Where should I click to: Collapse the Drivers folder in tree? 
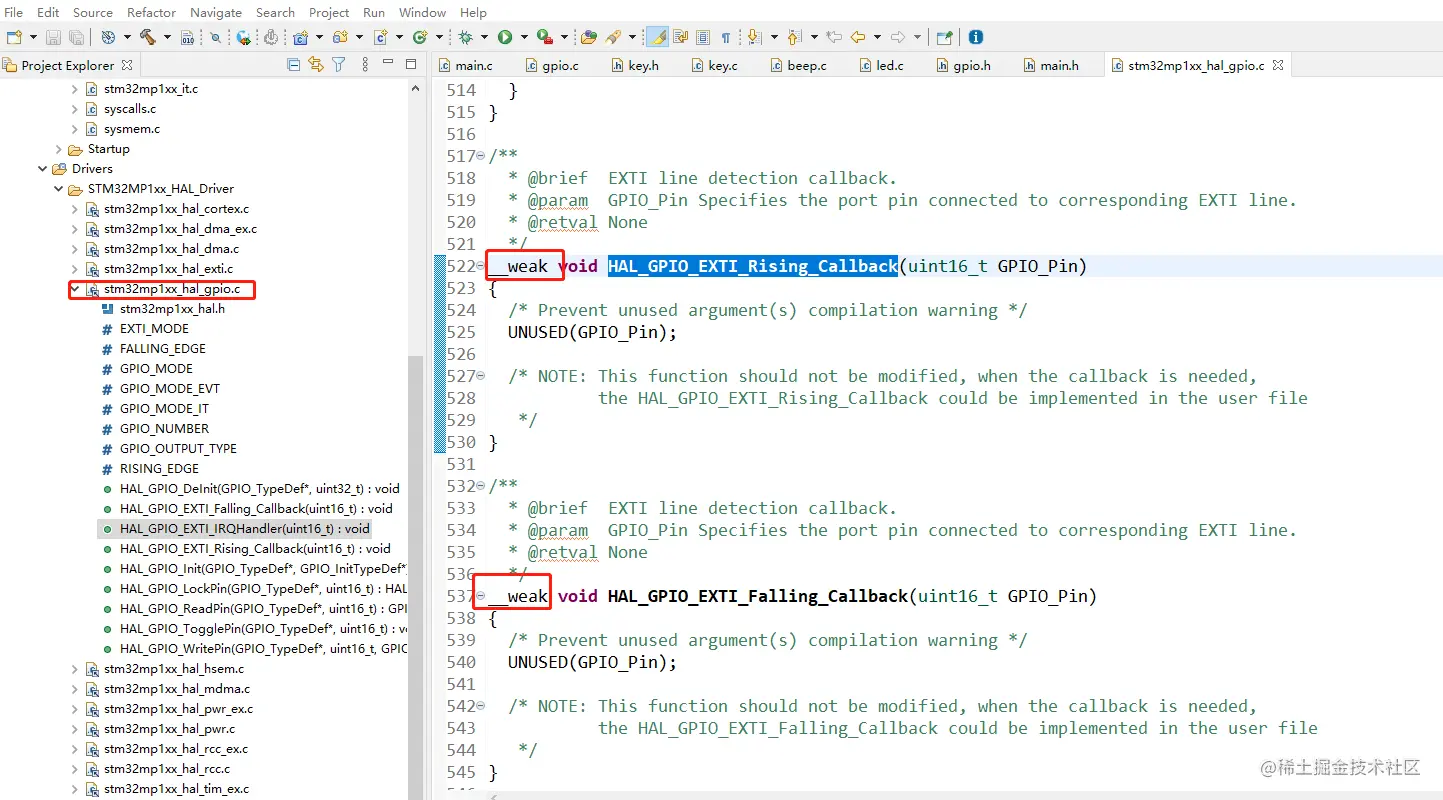pos(43,169)
